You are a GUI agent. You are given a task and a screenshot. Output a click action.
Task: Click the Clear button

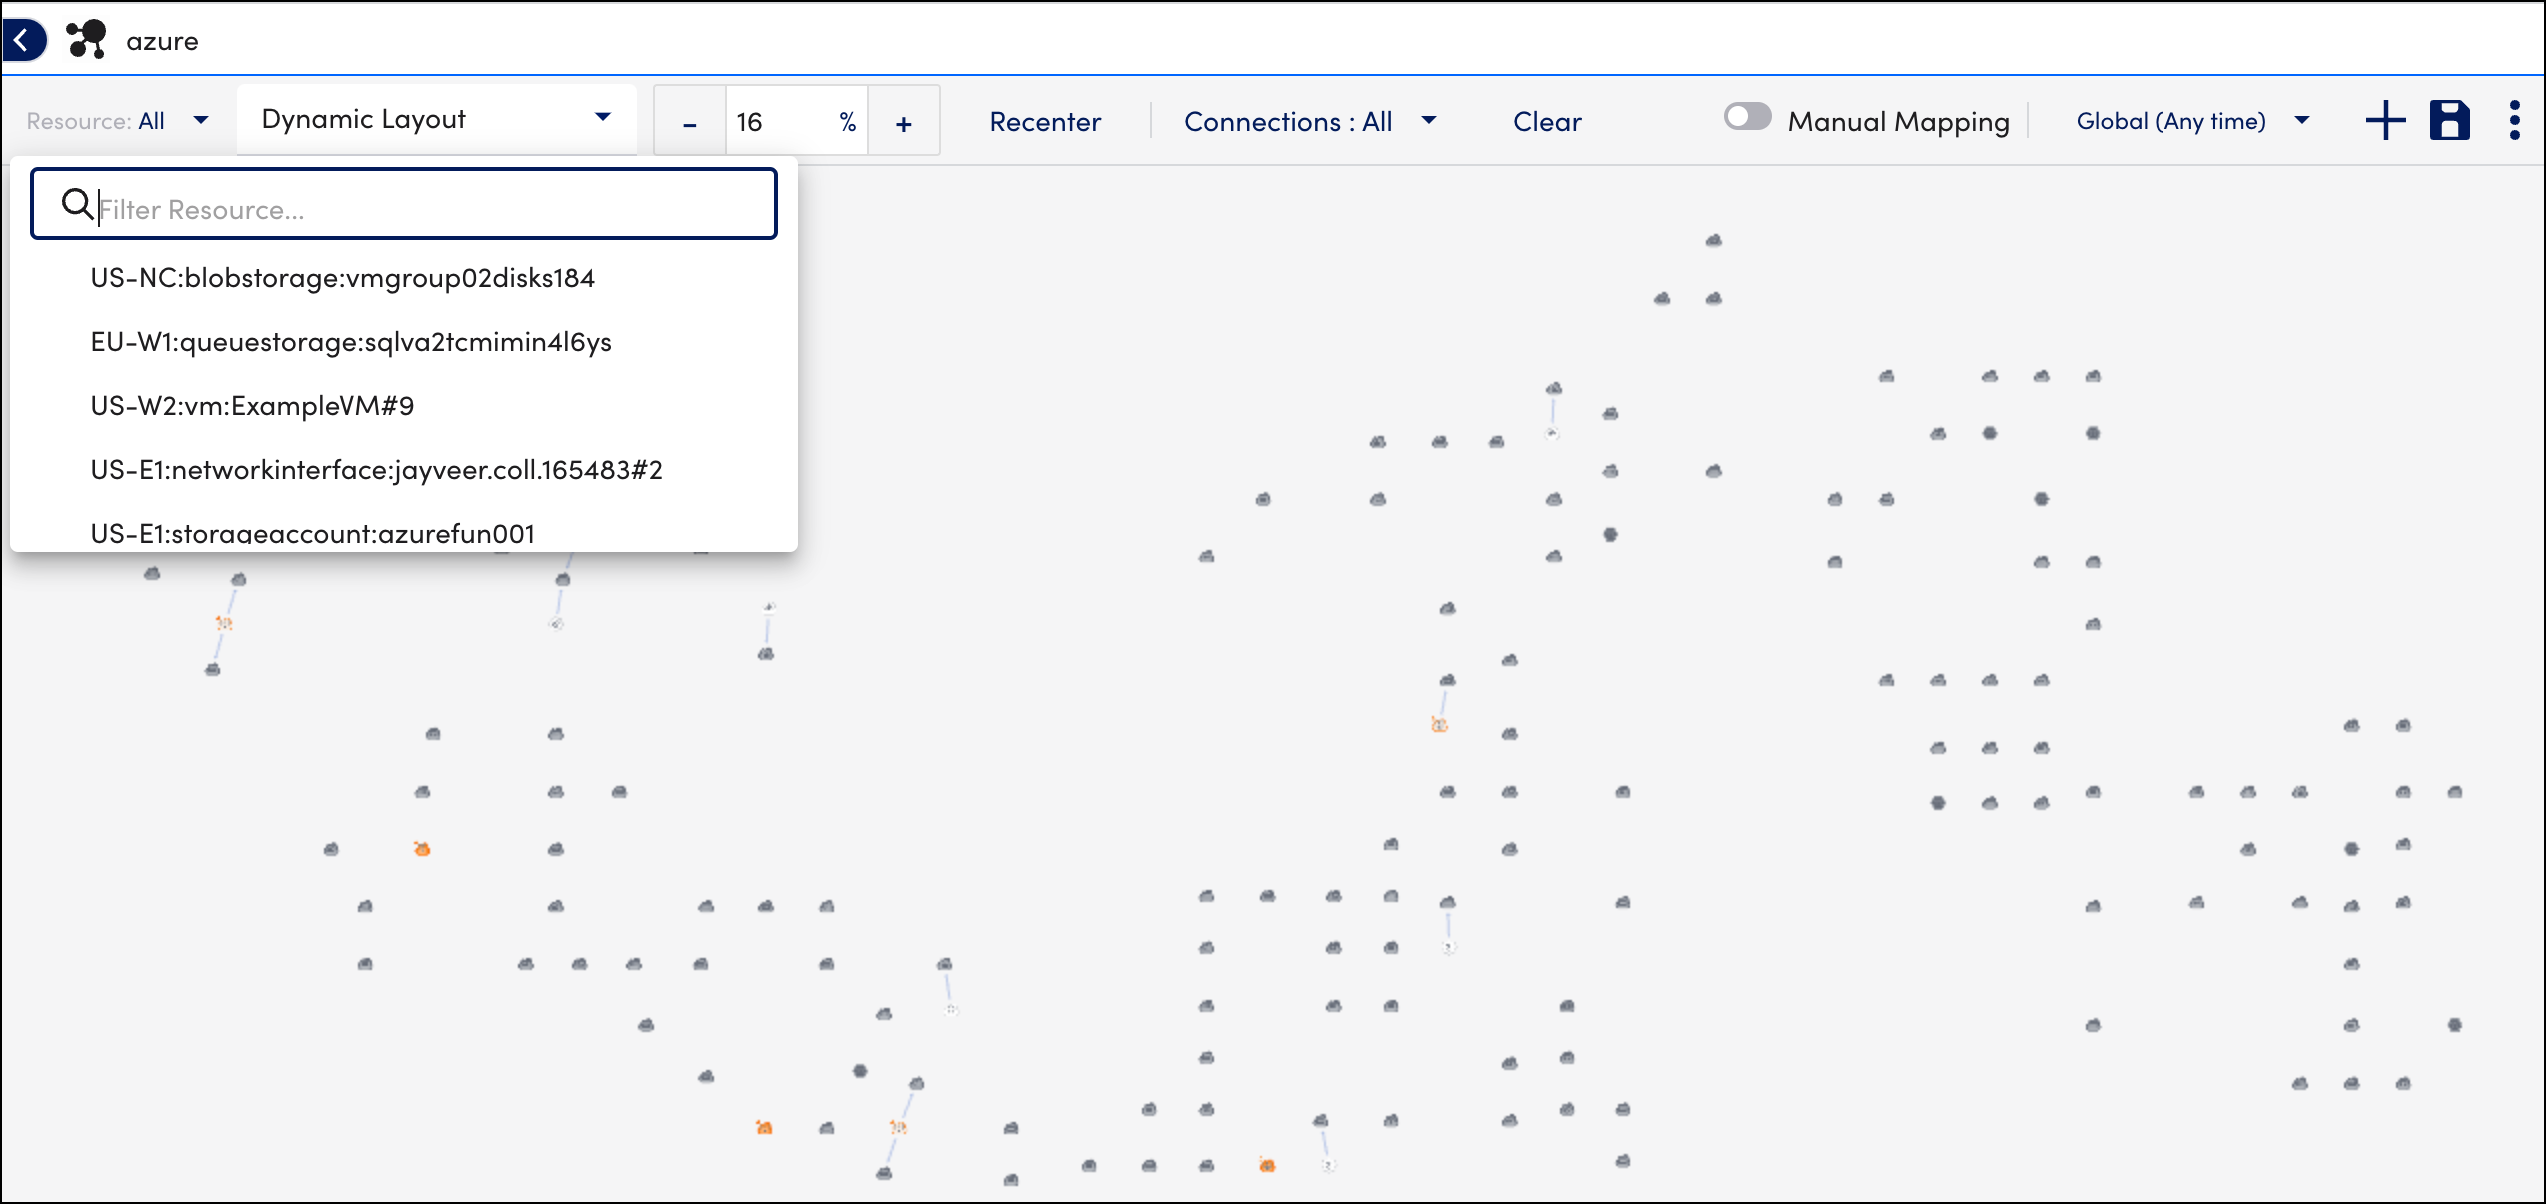coord(1547,122)
